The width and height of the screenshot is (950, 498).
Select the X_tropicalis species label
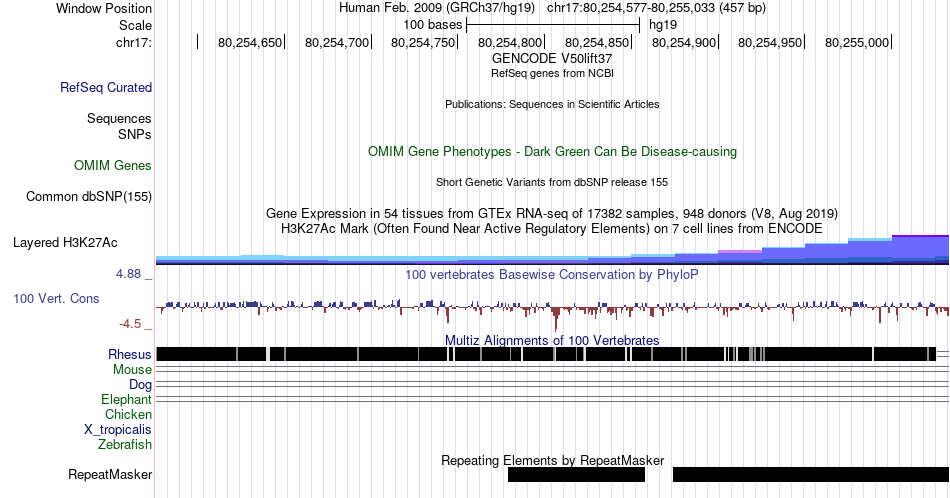click(x=118, y=430)
